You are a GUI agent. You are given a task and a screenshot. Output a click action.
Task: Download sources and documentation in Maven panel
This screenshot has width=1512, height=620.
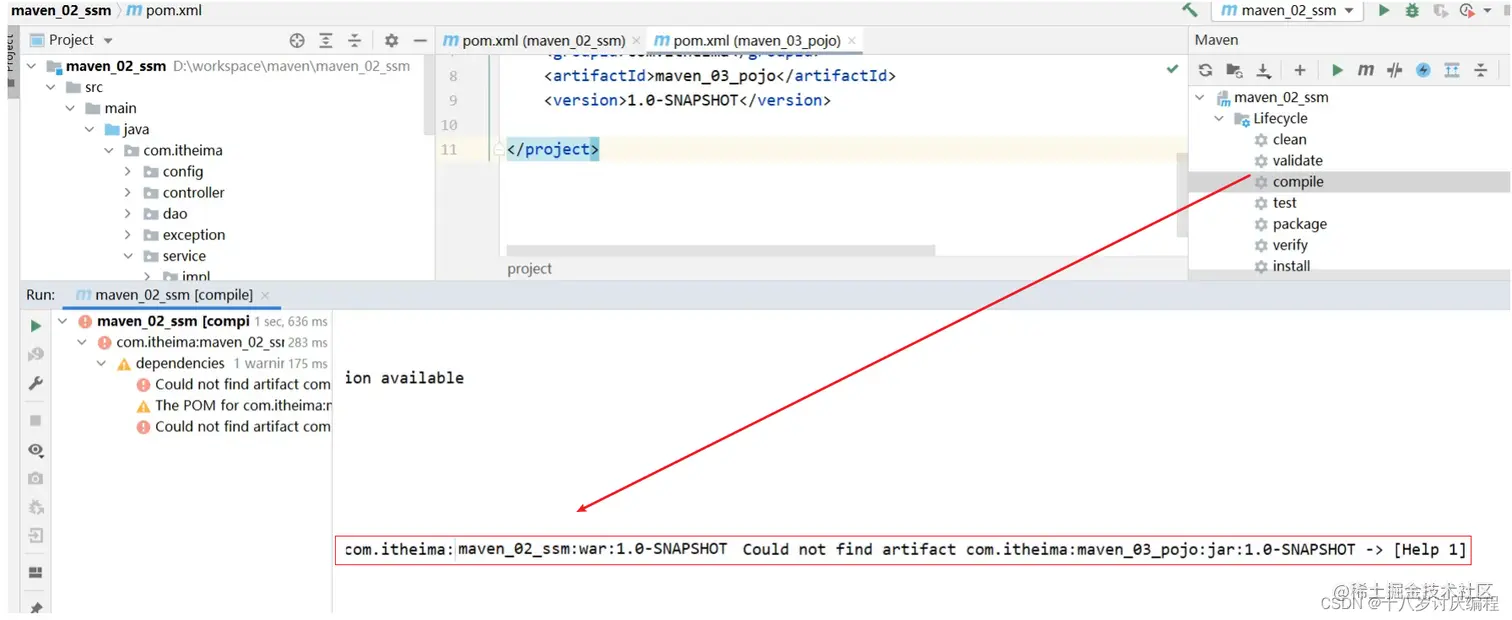click(1264, 70)
